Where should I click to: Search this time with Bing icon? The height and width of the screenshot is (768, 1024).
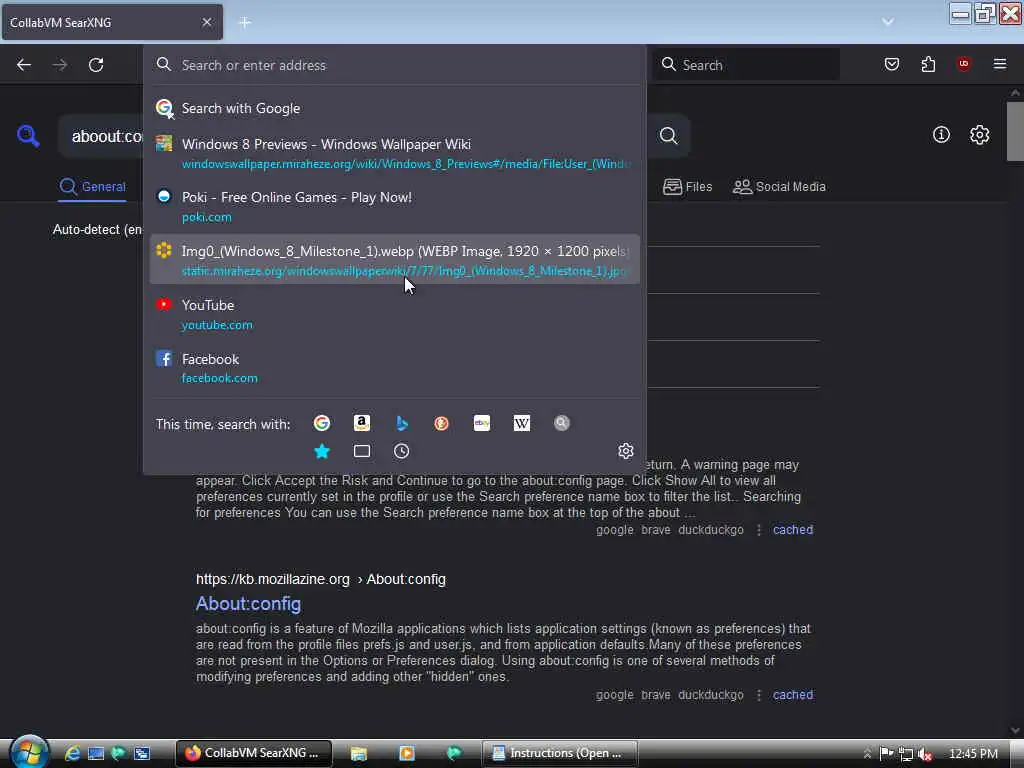[402, 423]
